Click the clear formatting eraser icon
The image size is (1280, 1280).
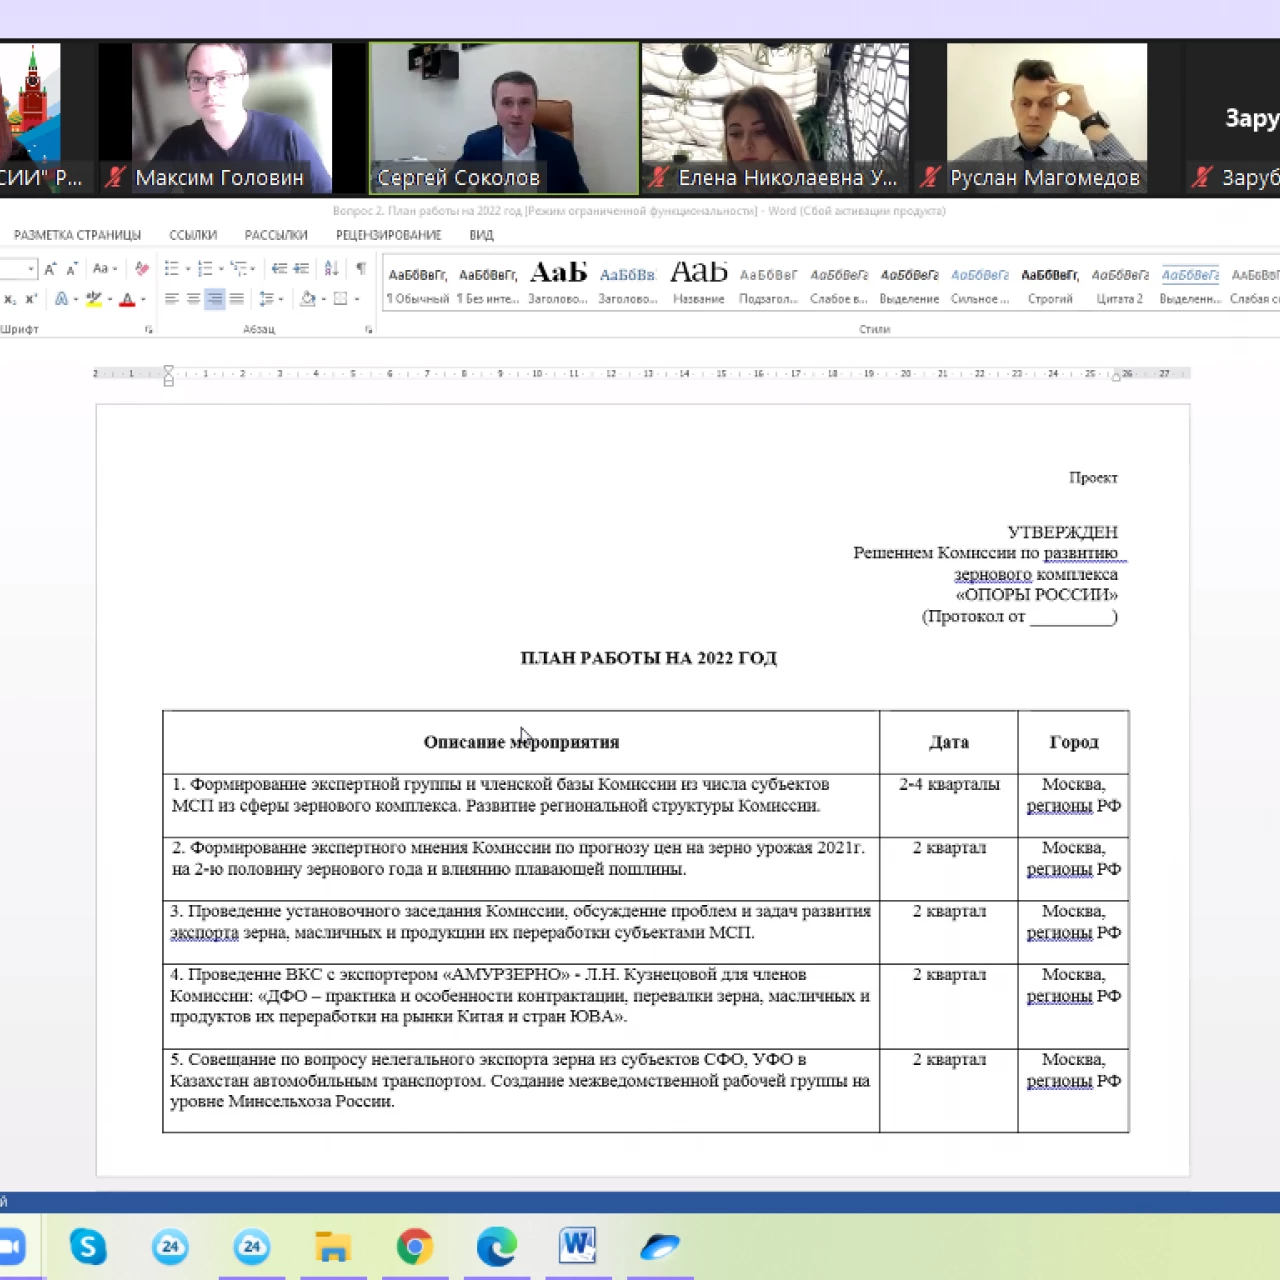coord(142,268)
